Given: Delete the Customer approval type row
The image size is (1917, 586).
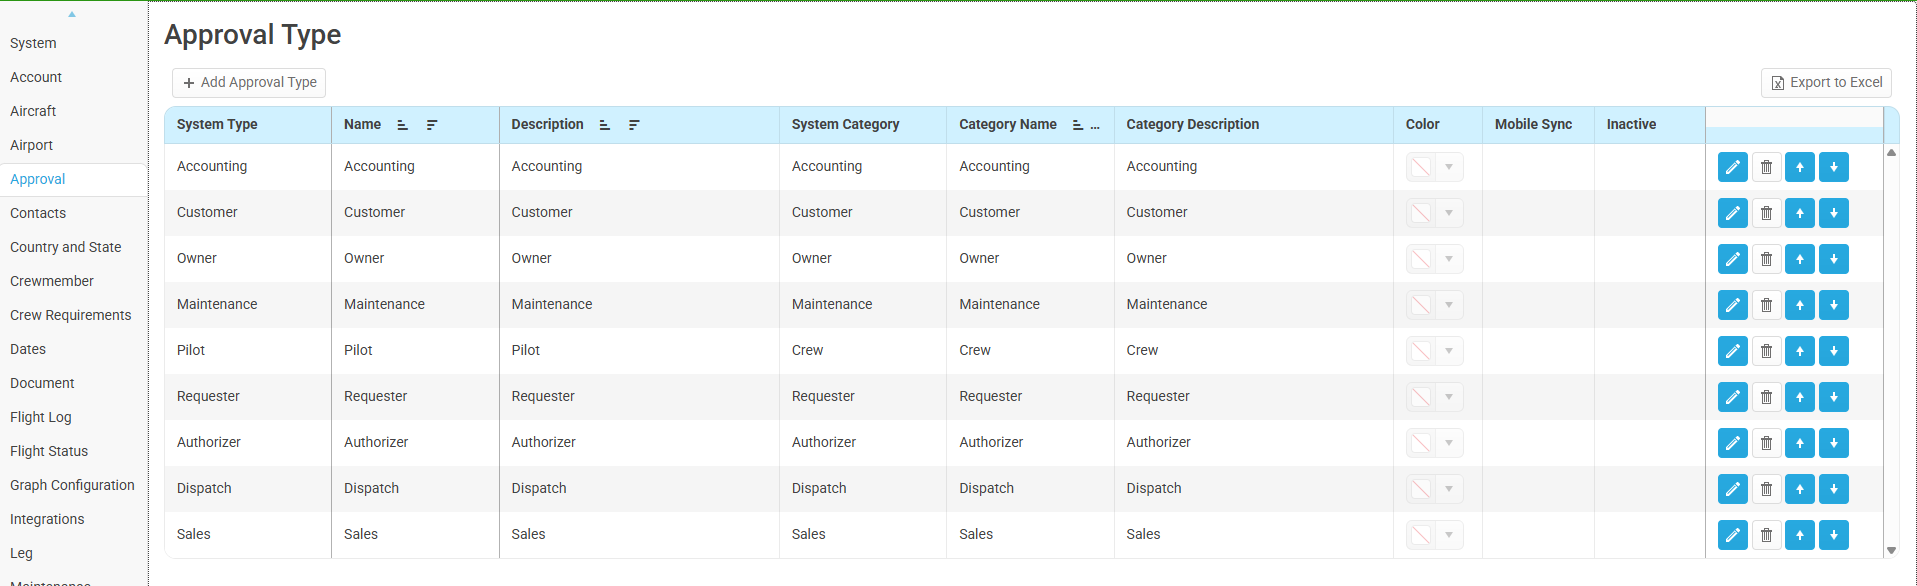Looking at the screenshot, I should pyautogui.click(x=1766, y=213).
